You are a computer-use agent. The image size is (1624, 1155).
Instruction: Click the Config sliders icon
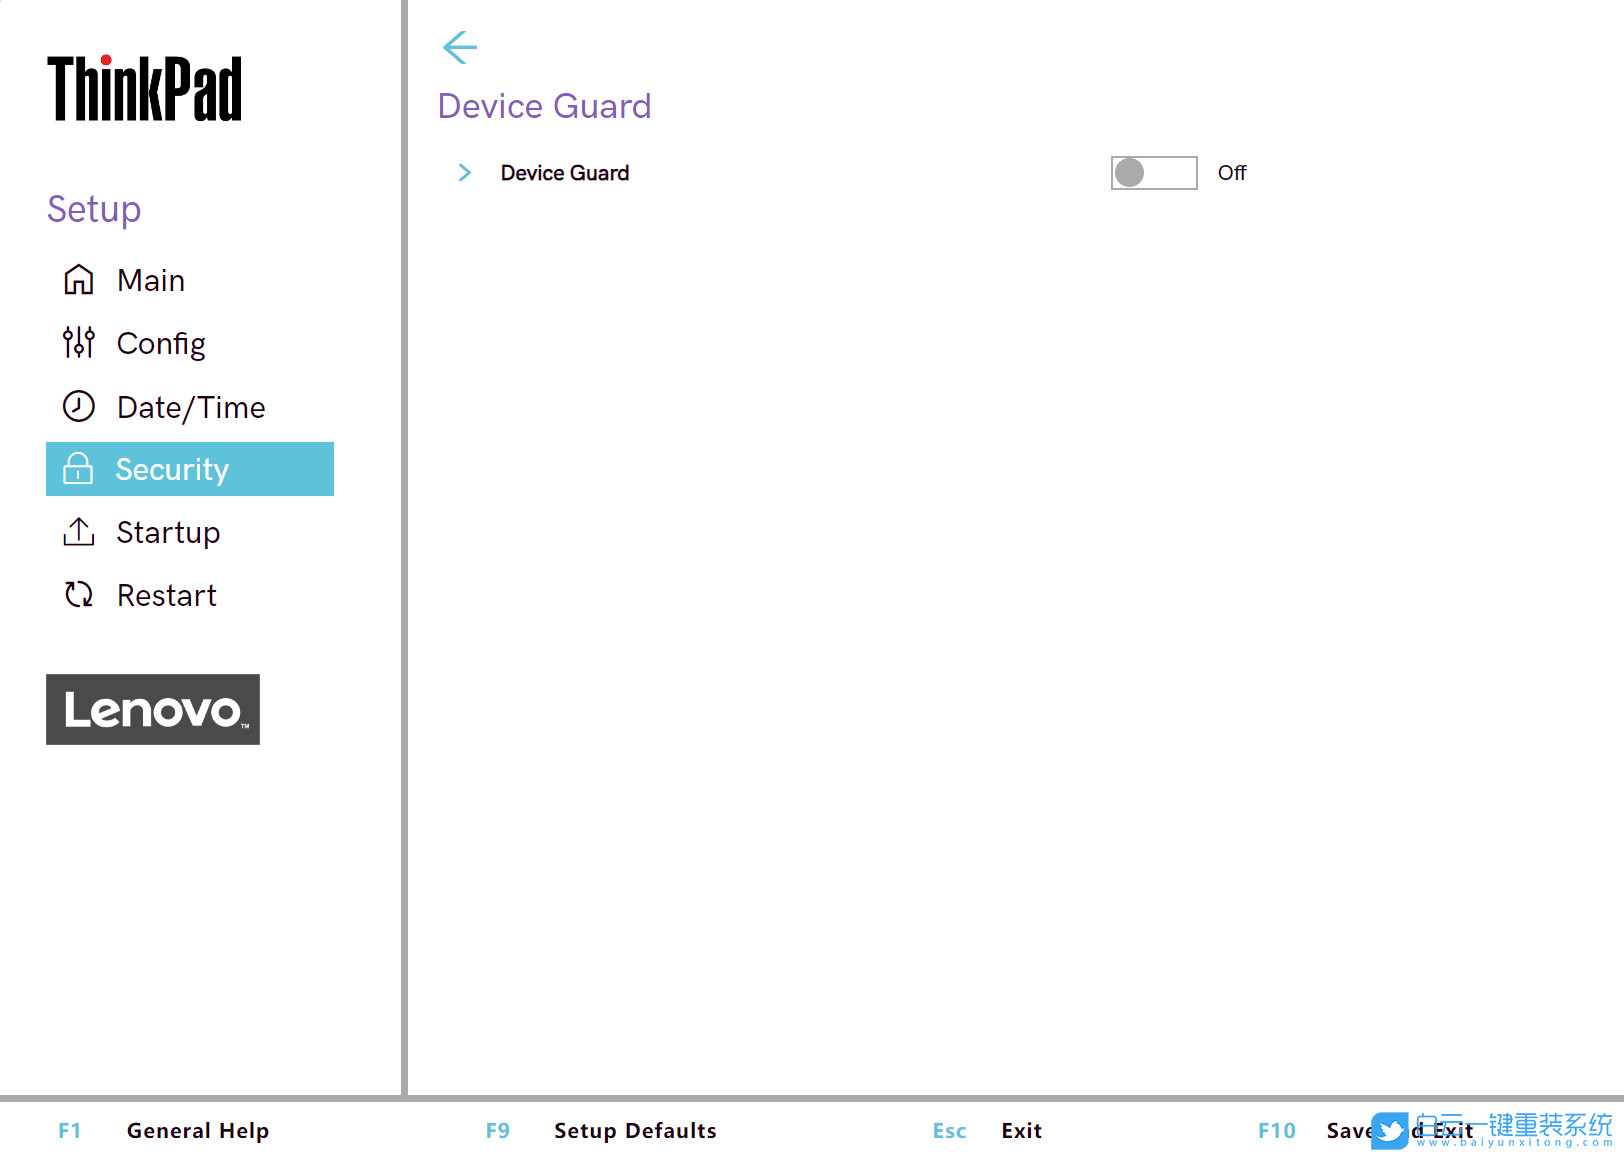[x=78, y=343]
